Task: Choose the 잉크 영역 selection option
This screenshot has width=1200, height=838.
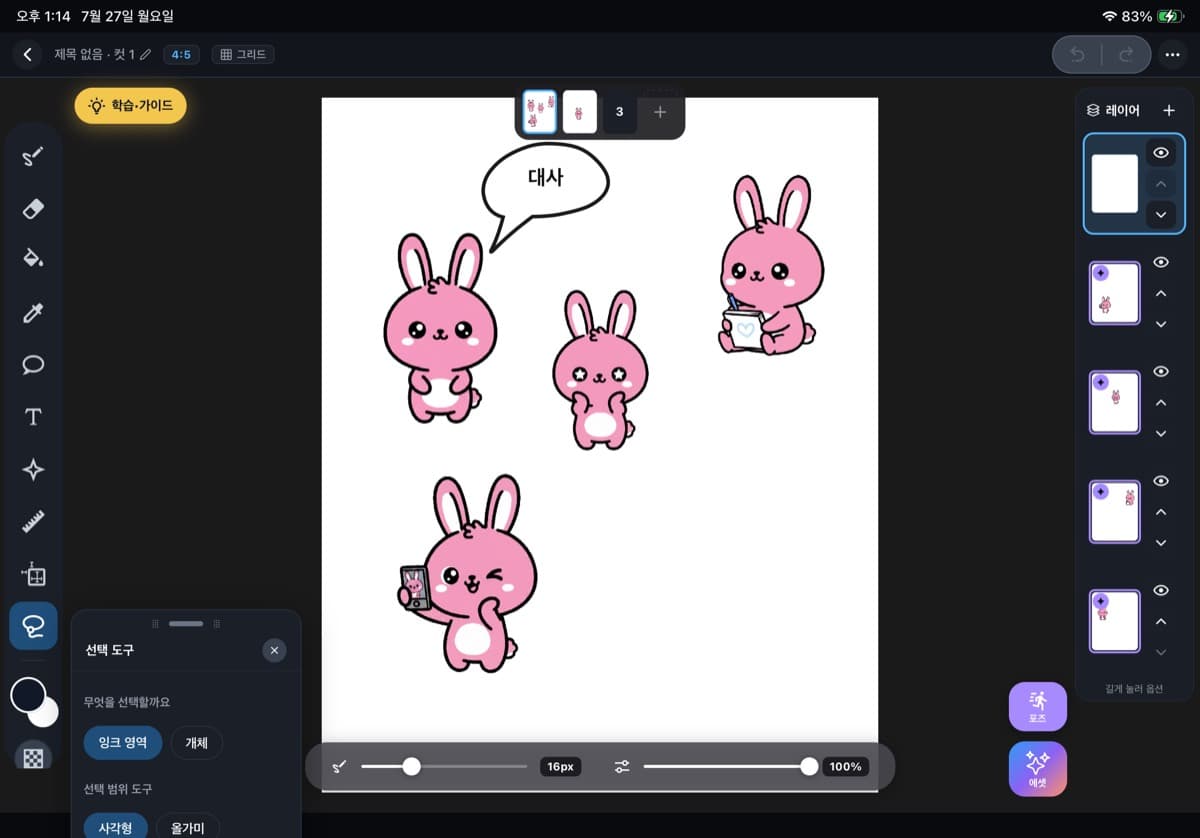Action: coord(123,742)
